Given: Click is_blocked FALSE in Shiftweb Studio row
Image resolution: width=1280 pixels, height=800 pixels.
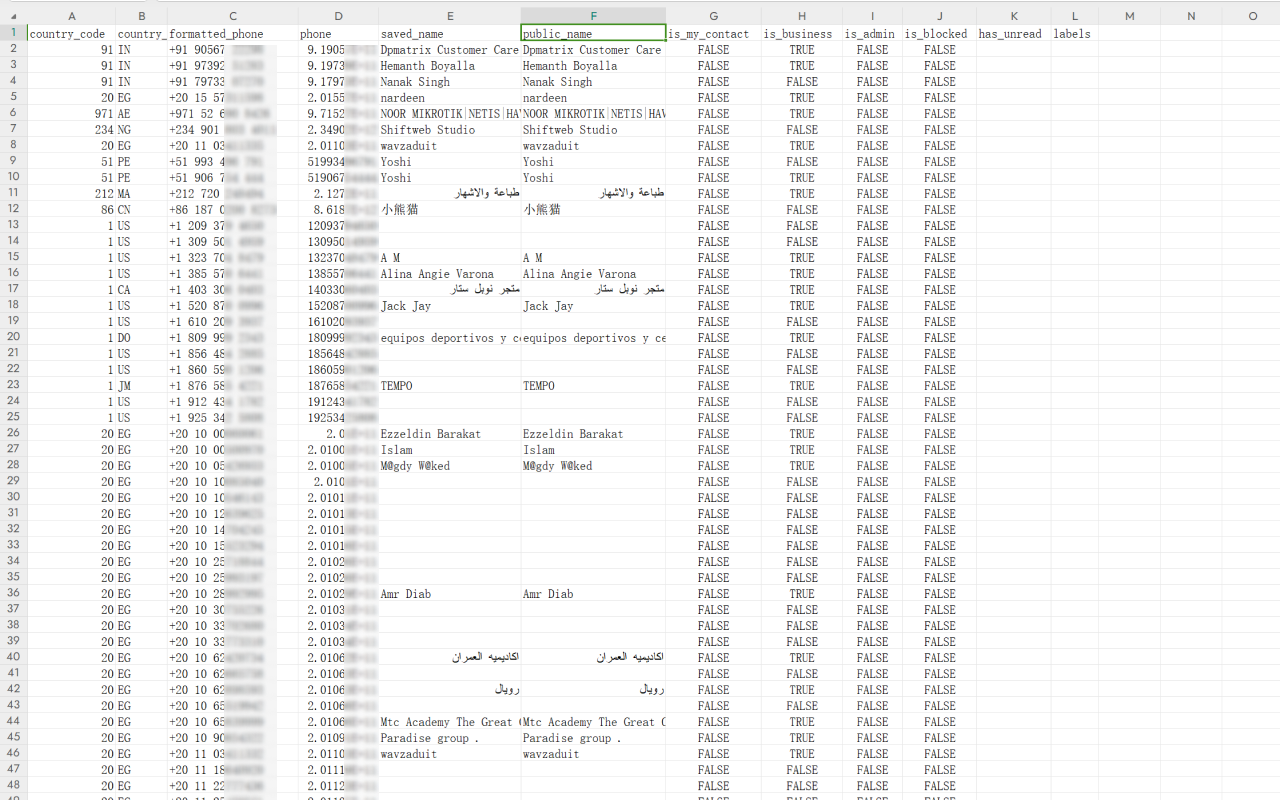Looking at the screenshot, I should click(x=939, y=130).
